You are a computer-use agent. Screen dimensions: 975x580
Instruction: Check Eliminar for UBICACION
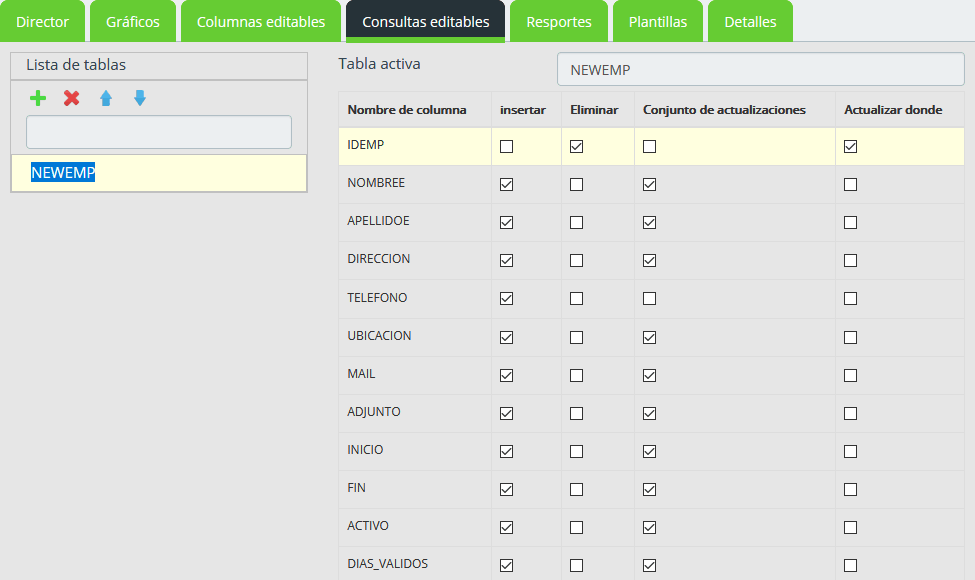click(x=576, y=338)
